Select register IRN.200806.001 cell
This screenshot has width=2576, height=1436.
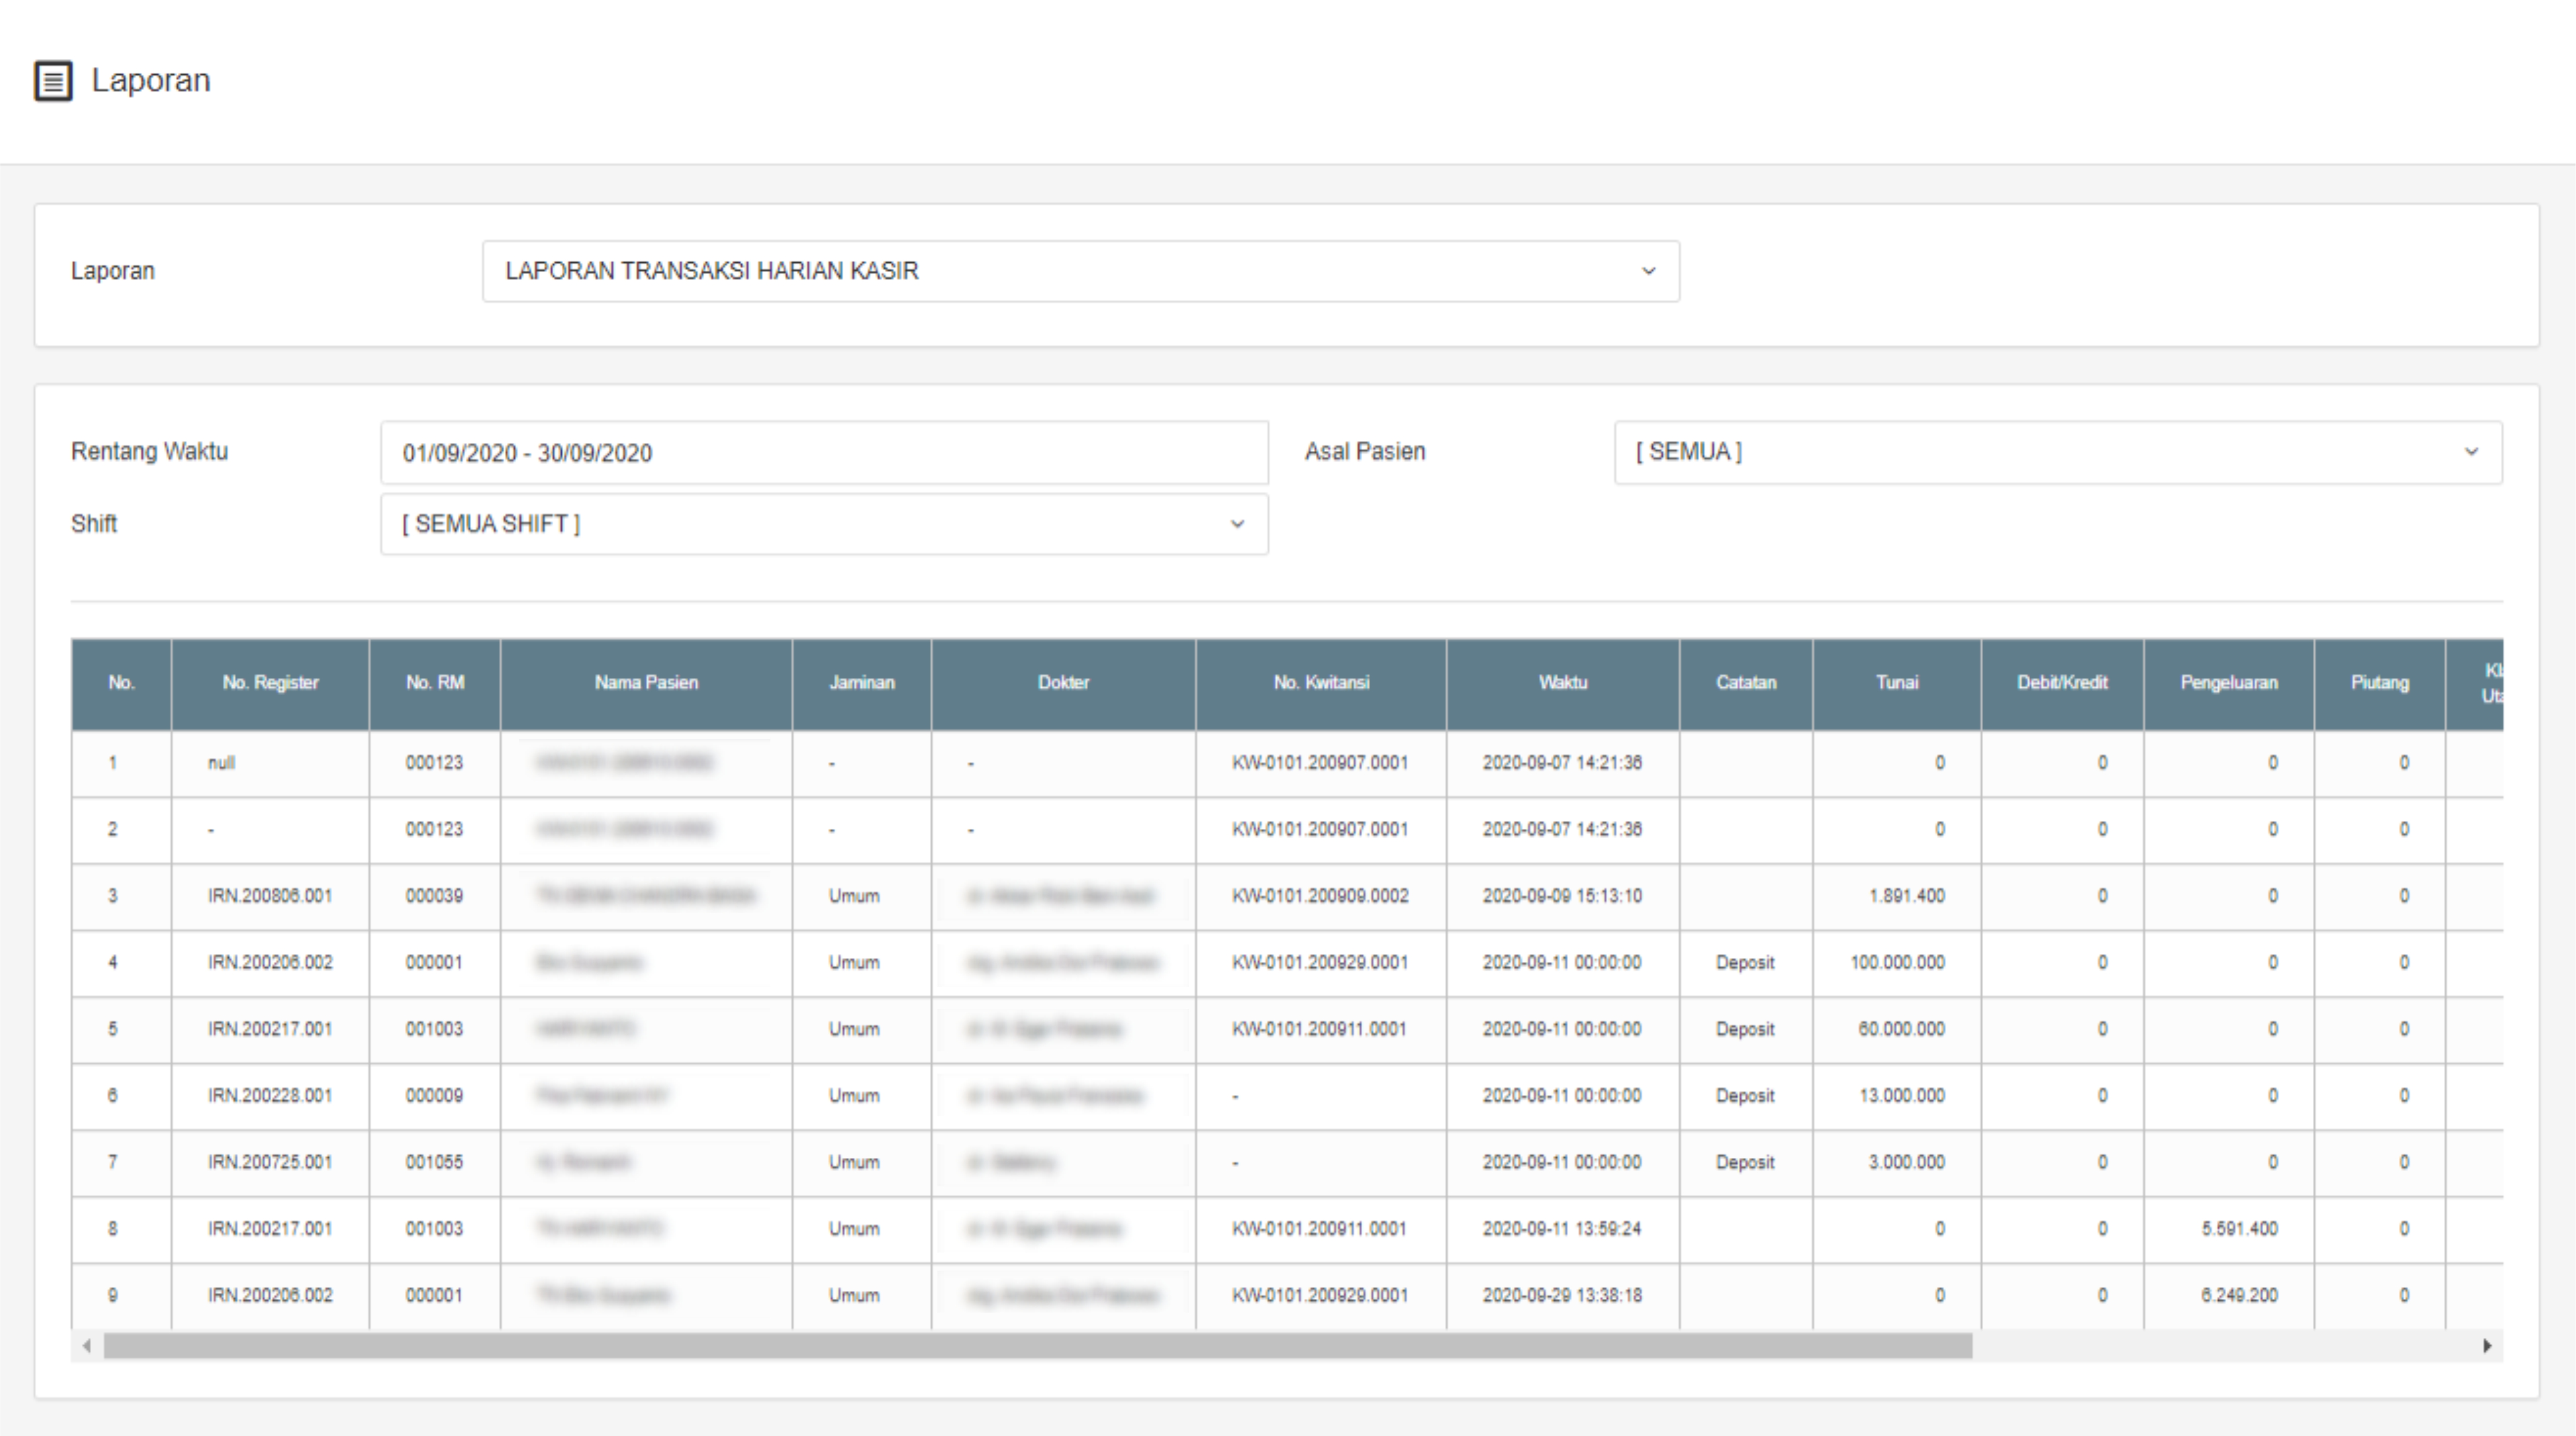270,896
